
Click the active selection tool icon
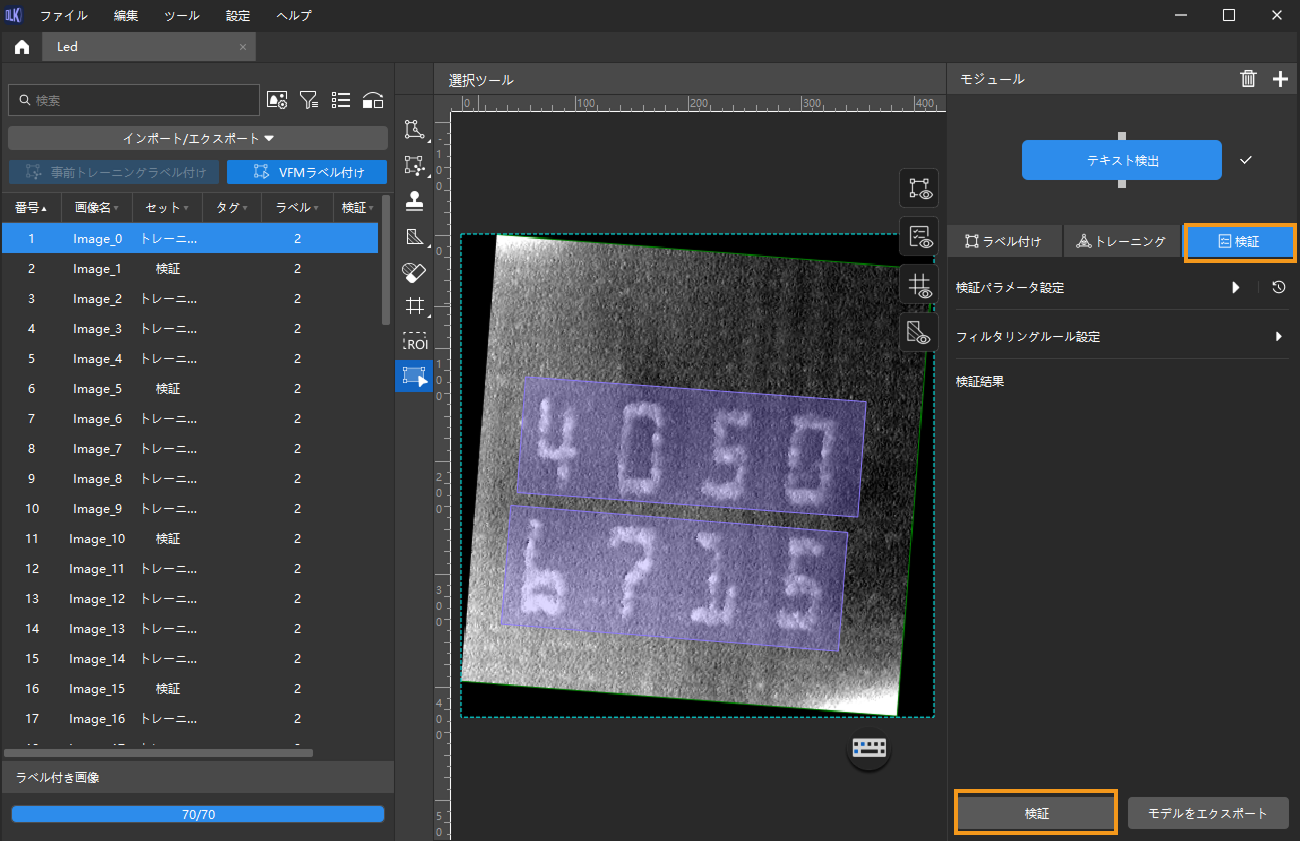point(414,376)
